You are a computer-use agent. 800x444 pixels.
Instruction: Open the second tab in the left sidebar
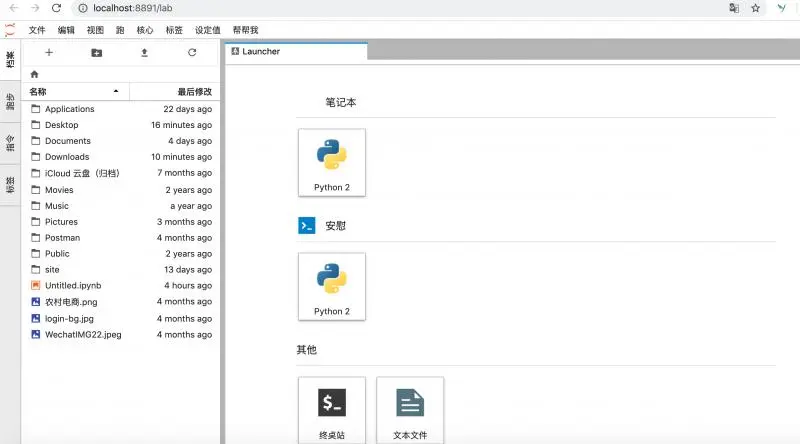[x=10, y=102]
